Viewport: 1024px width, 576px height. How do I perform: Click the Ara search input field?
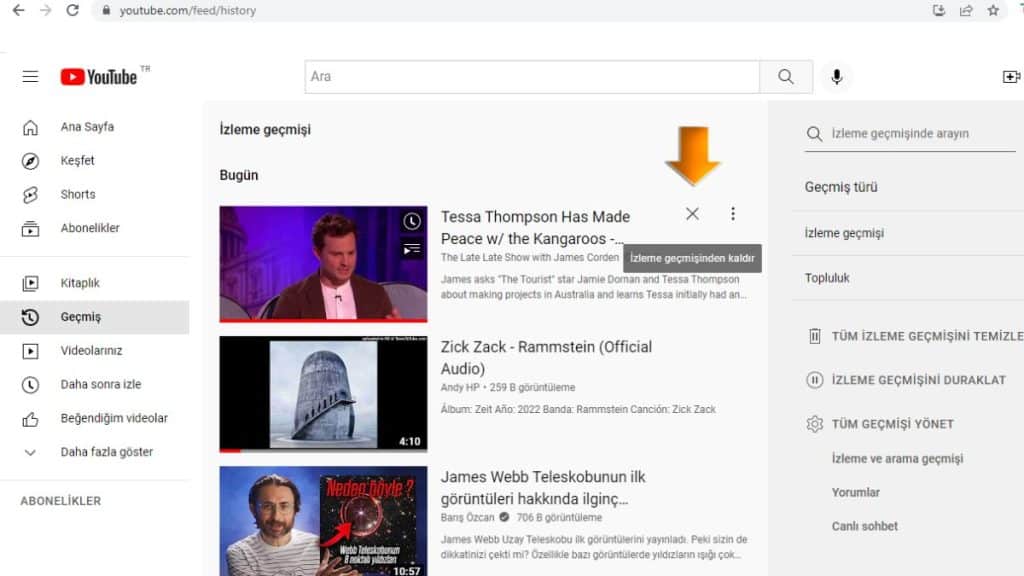[532, 76]
